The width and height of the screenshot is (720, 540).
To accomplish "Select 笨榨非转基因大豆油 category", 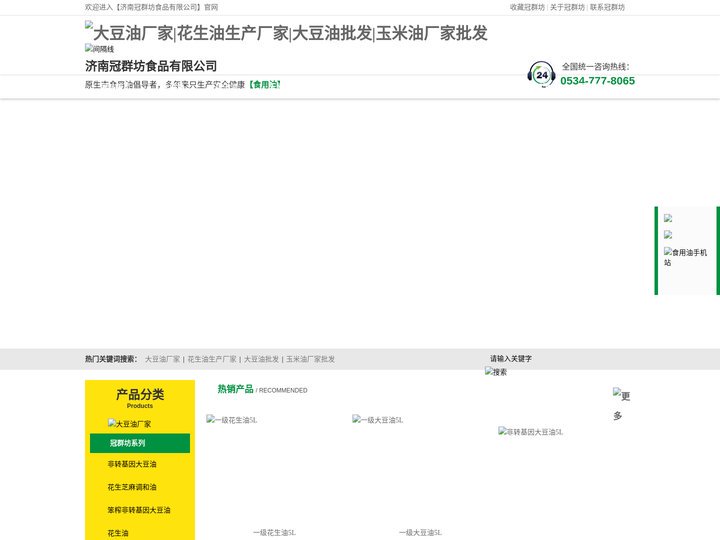I will pyautogui.click(x=139, y=510).
